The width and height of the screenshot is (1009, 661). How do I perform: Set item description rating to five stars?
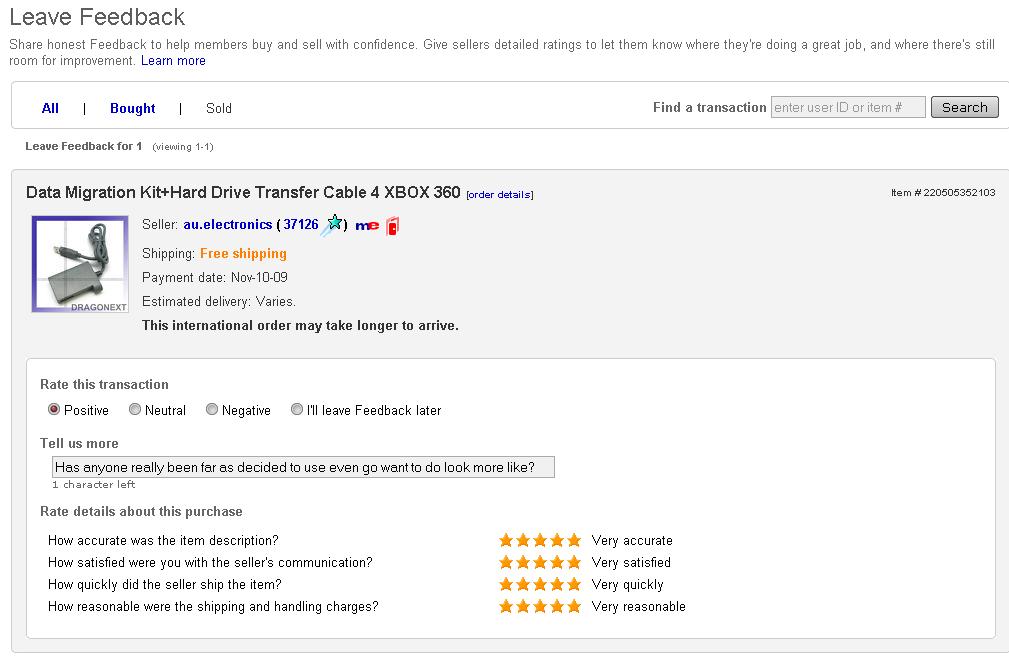coord(574,540)
